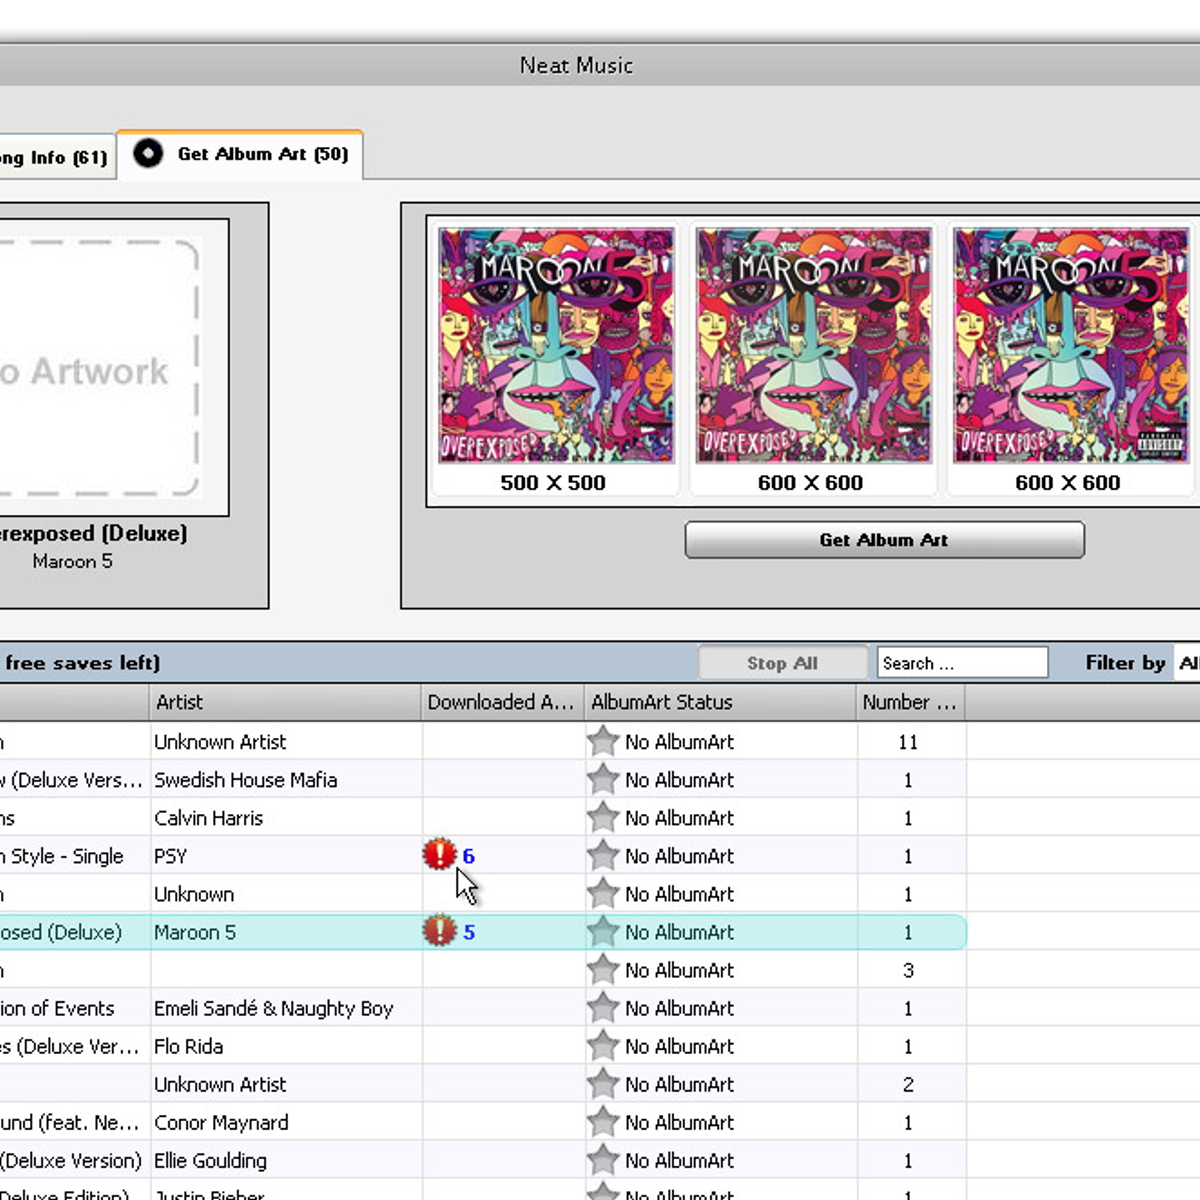1200x1200 pixels.
Task: Click inside the Search field
Action: pyautogui.click(x=960, y=662)
